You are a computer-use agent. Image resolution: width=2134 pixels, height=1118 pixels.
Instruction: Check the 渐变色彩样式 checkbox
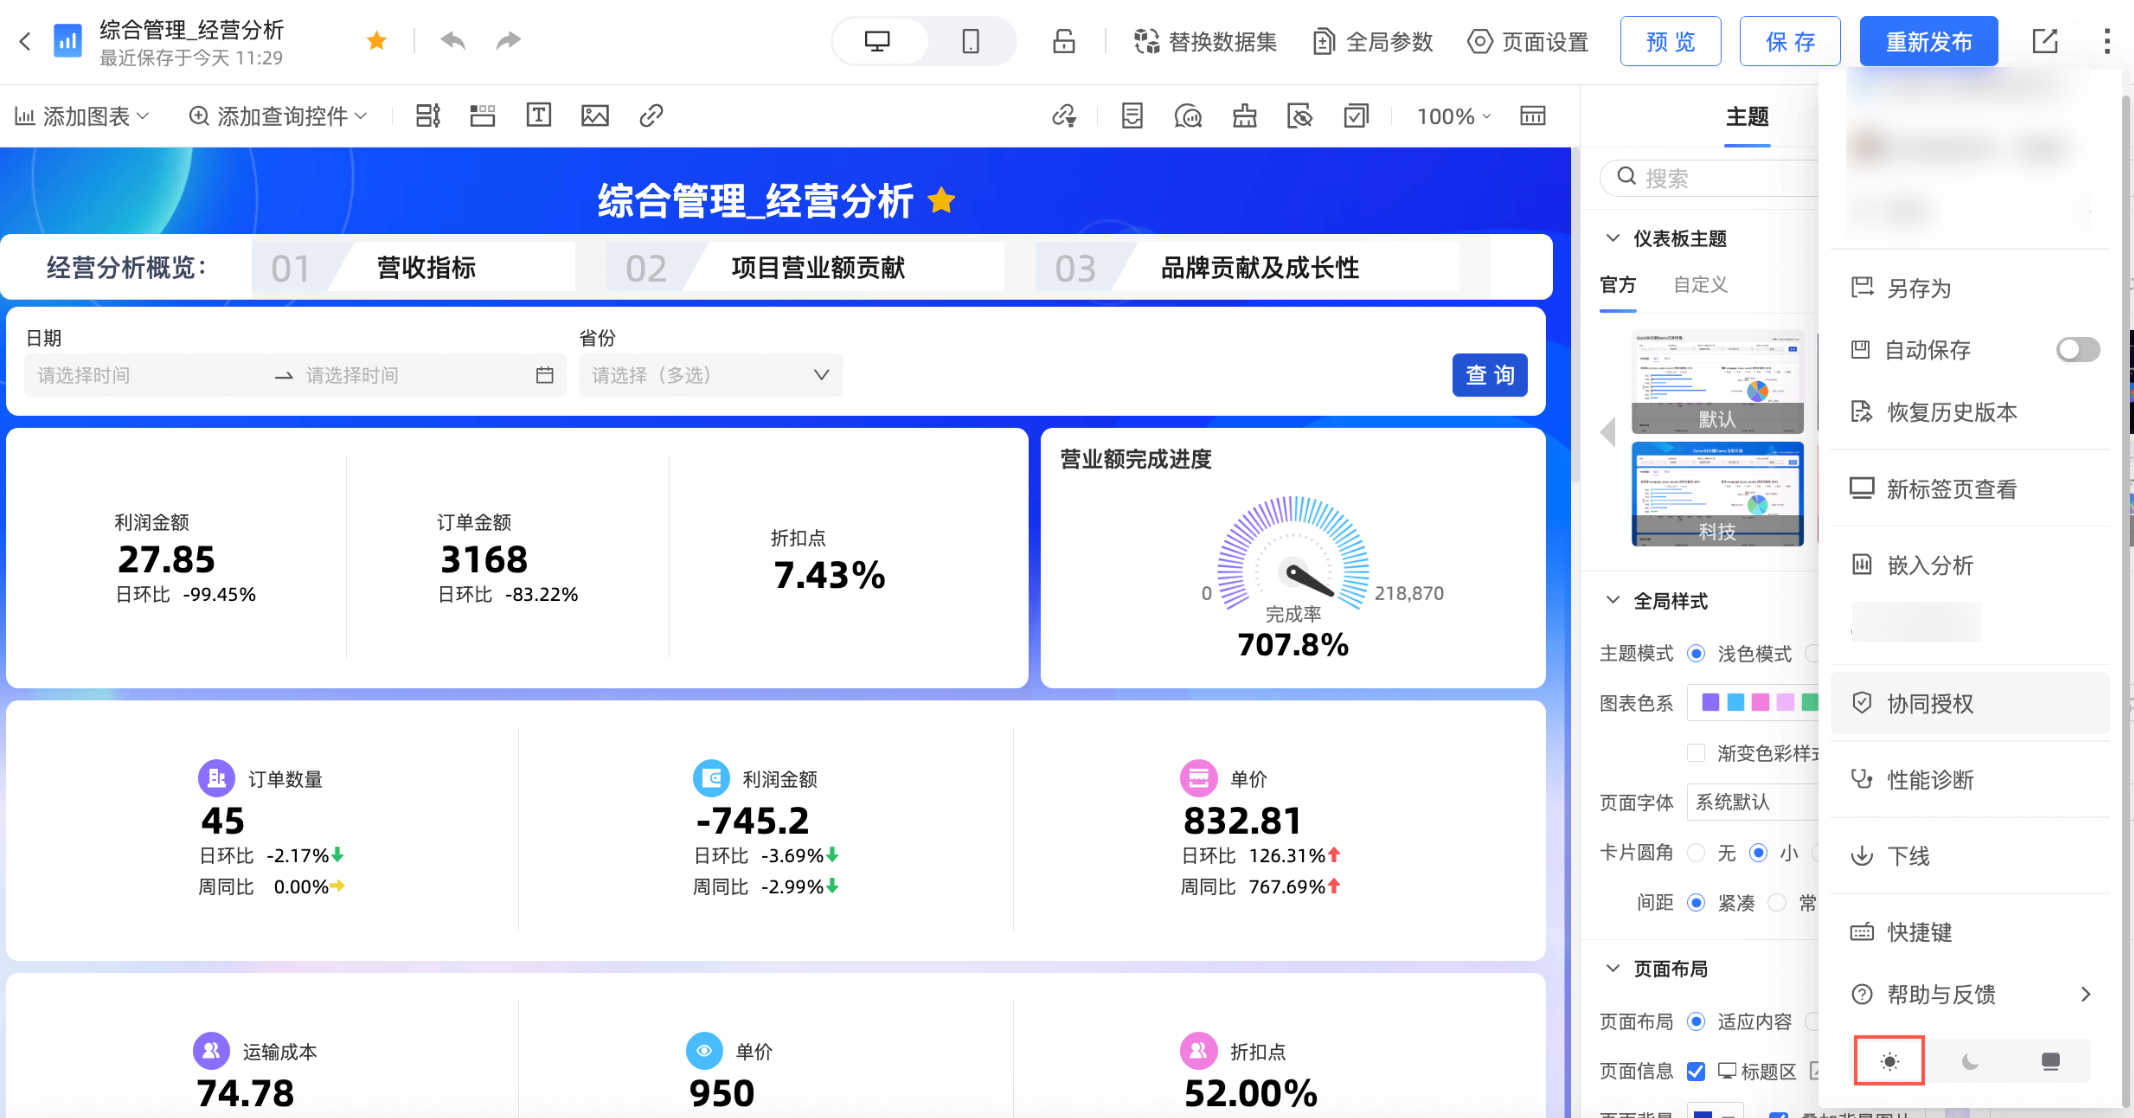(x=1696, y=753)
